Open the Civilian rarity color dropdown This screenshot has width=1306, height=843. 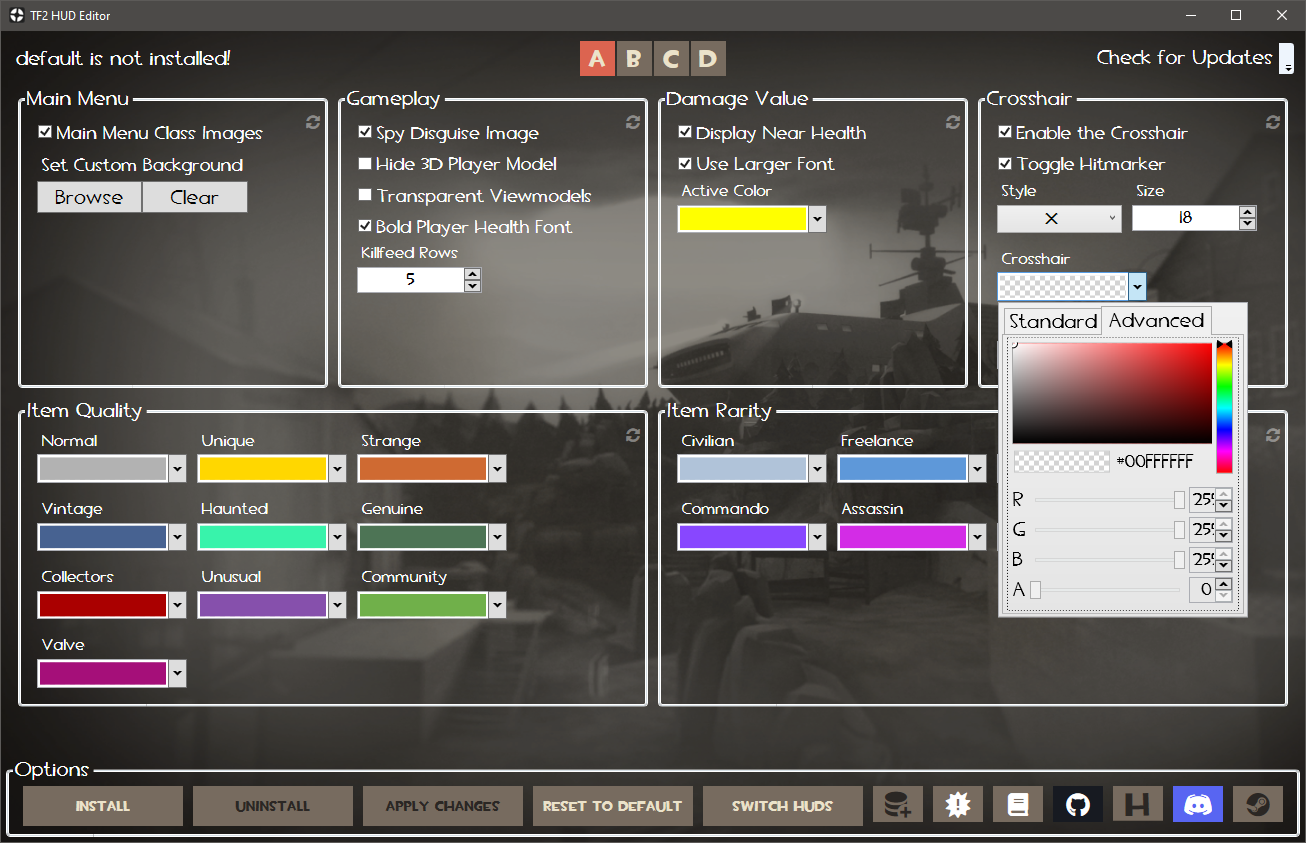pos(817,468)
